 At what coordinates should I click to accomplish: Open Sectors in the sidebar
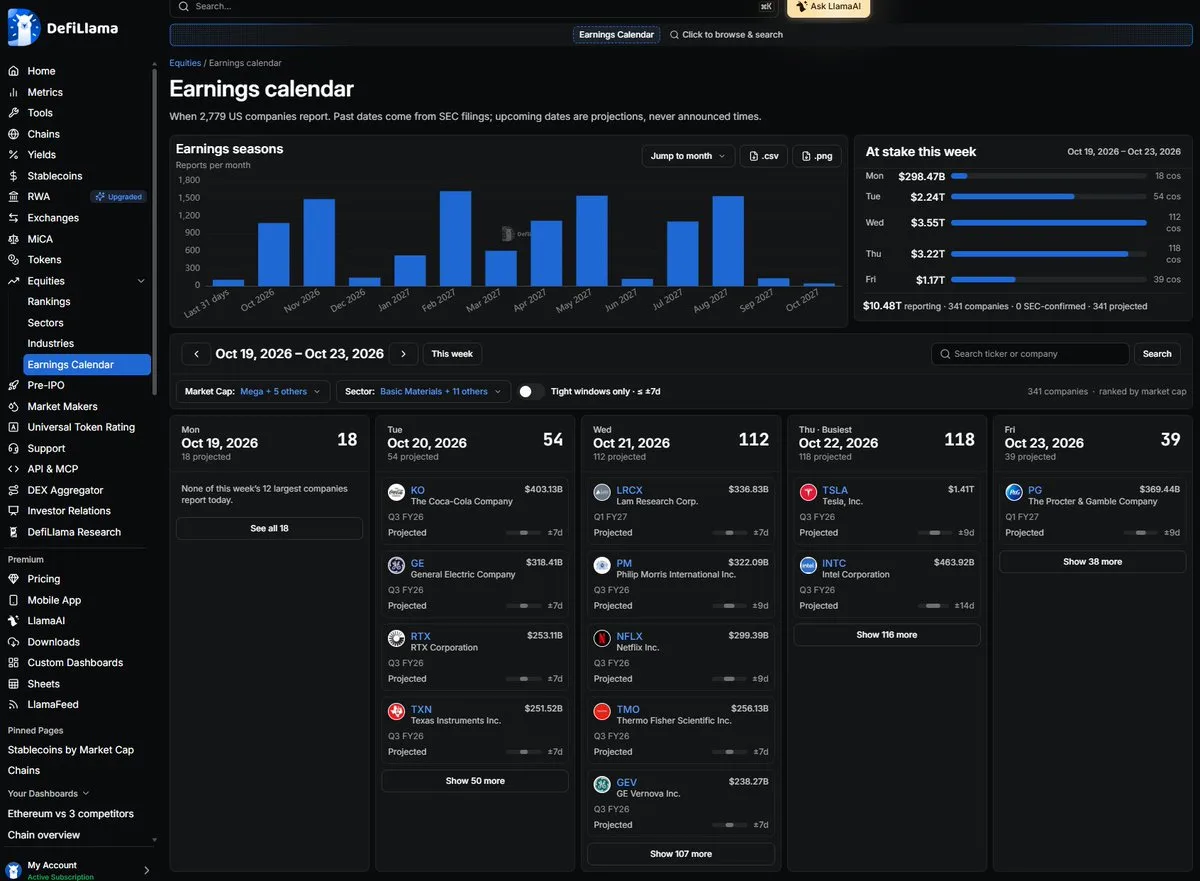(x=46, y=323)
